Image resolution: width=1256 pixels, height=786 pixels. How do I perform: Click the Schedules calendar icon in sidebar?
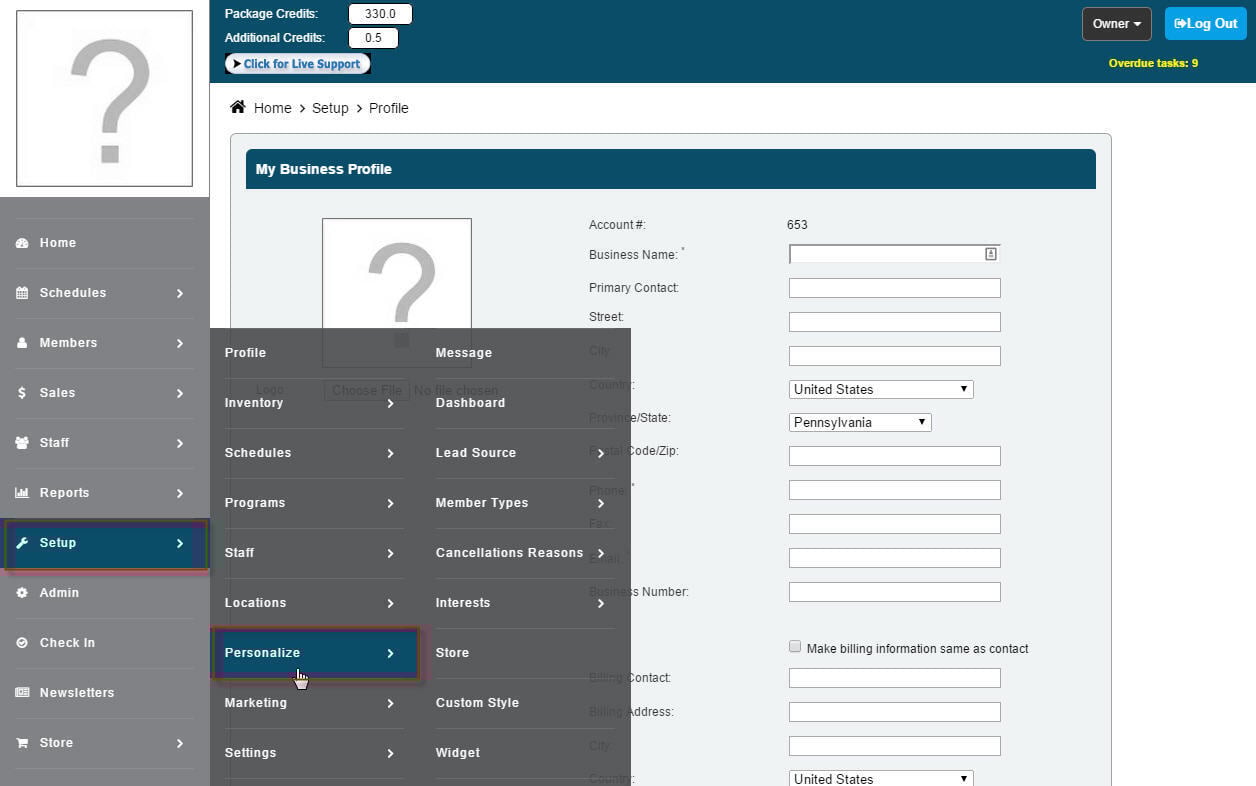[x=22, y=293]
